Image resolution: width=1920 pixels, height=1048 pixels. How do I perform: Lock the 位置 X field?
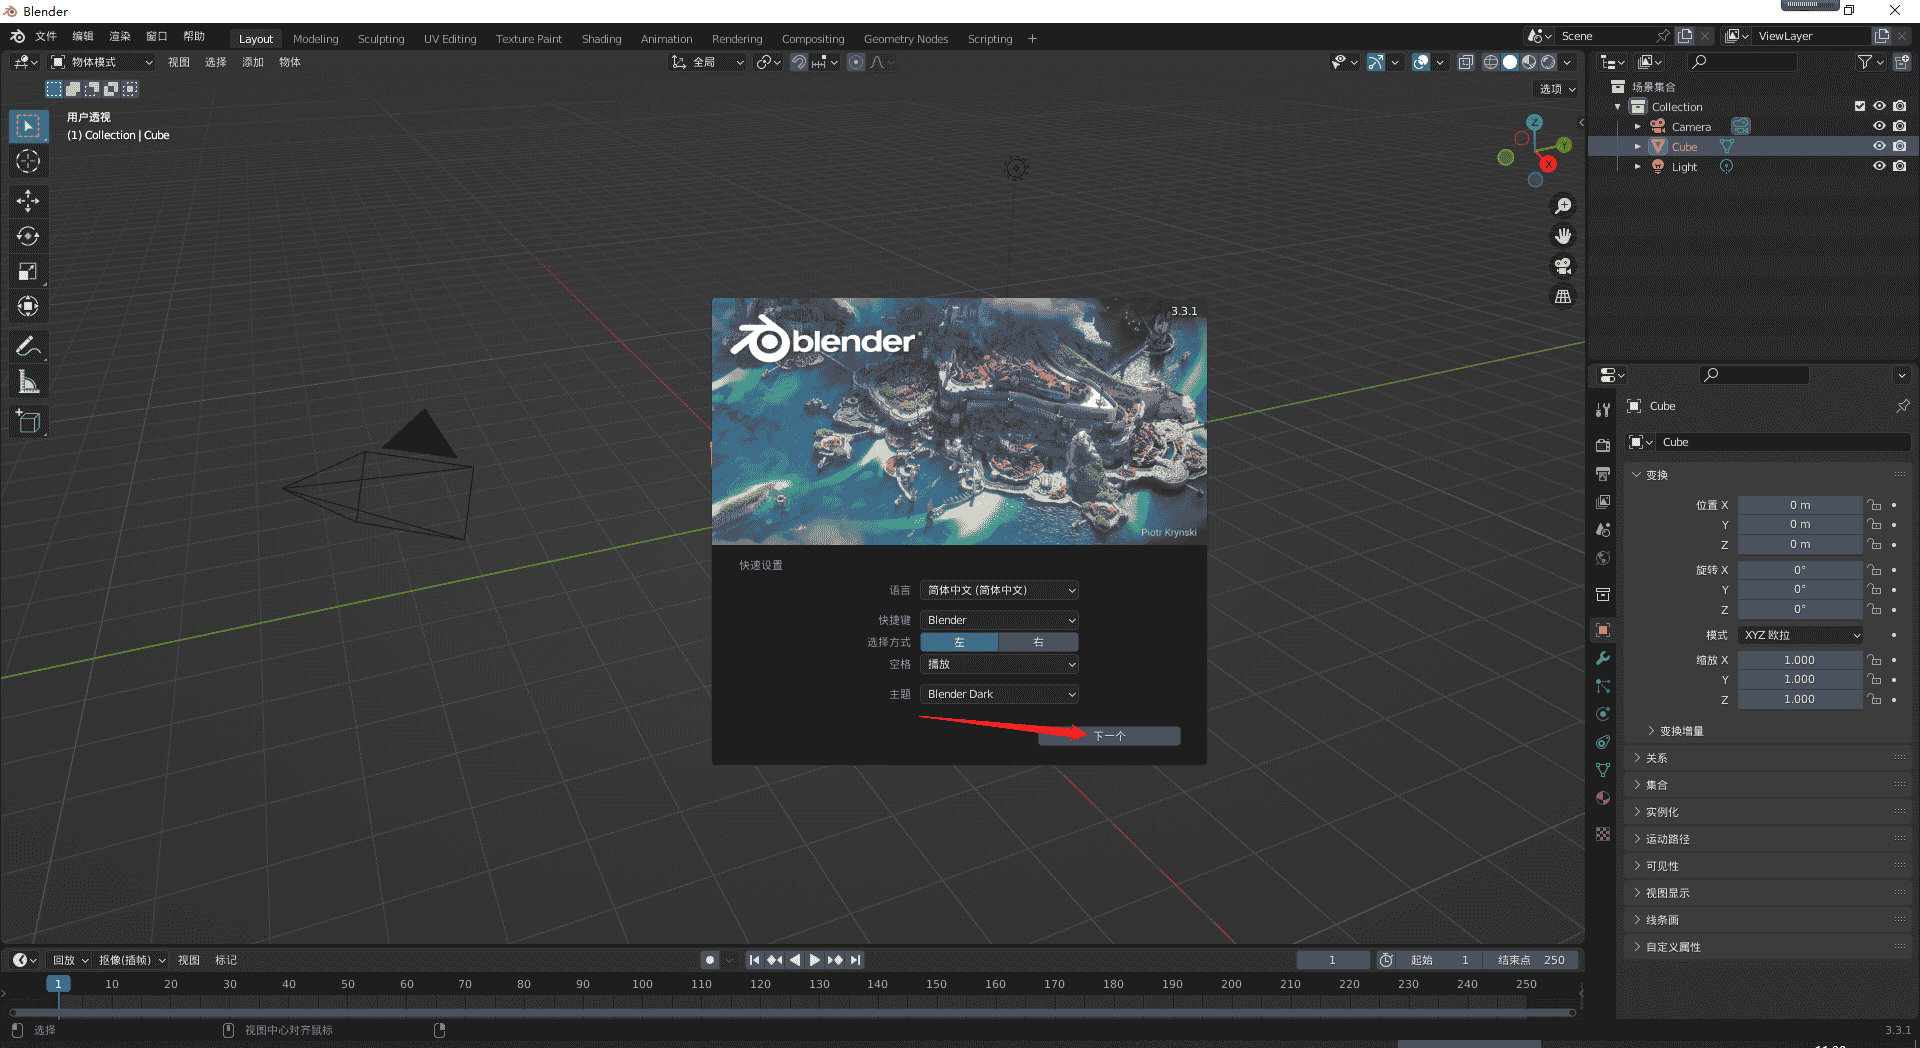1874,505
